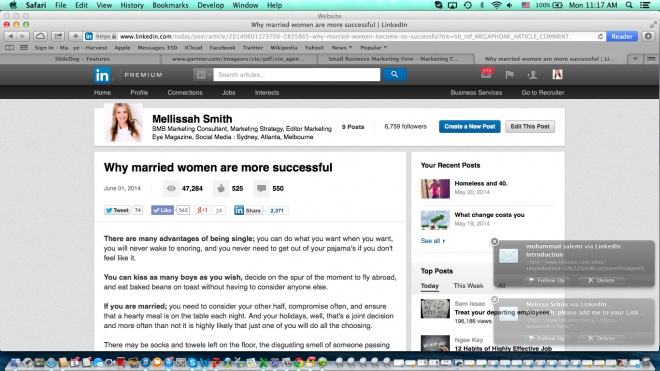Click Safari back arrow button
This screenshot has height=371, width=660.
[11, 36]
